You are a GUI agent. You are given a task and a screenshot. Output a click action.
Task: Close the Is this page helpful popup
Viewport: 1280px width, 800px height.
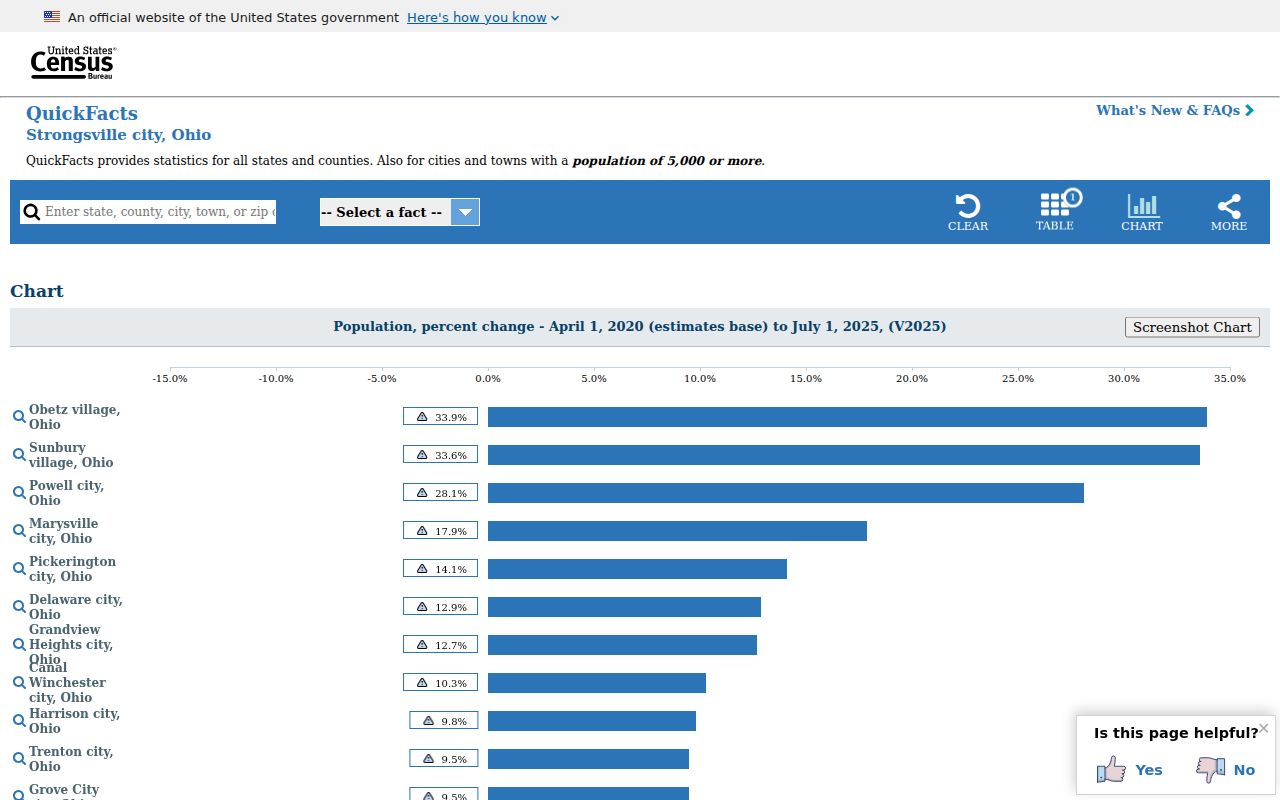(x=1264, y=728)
